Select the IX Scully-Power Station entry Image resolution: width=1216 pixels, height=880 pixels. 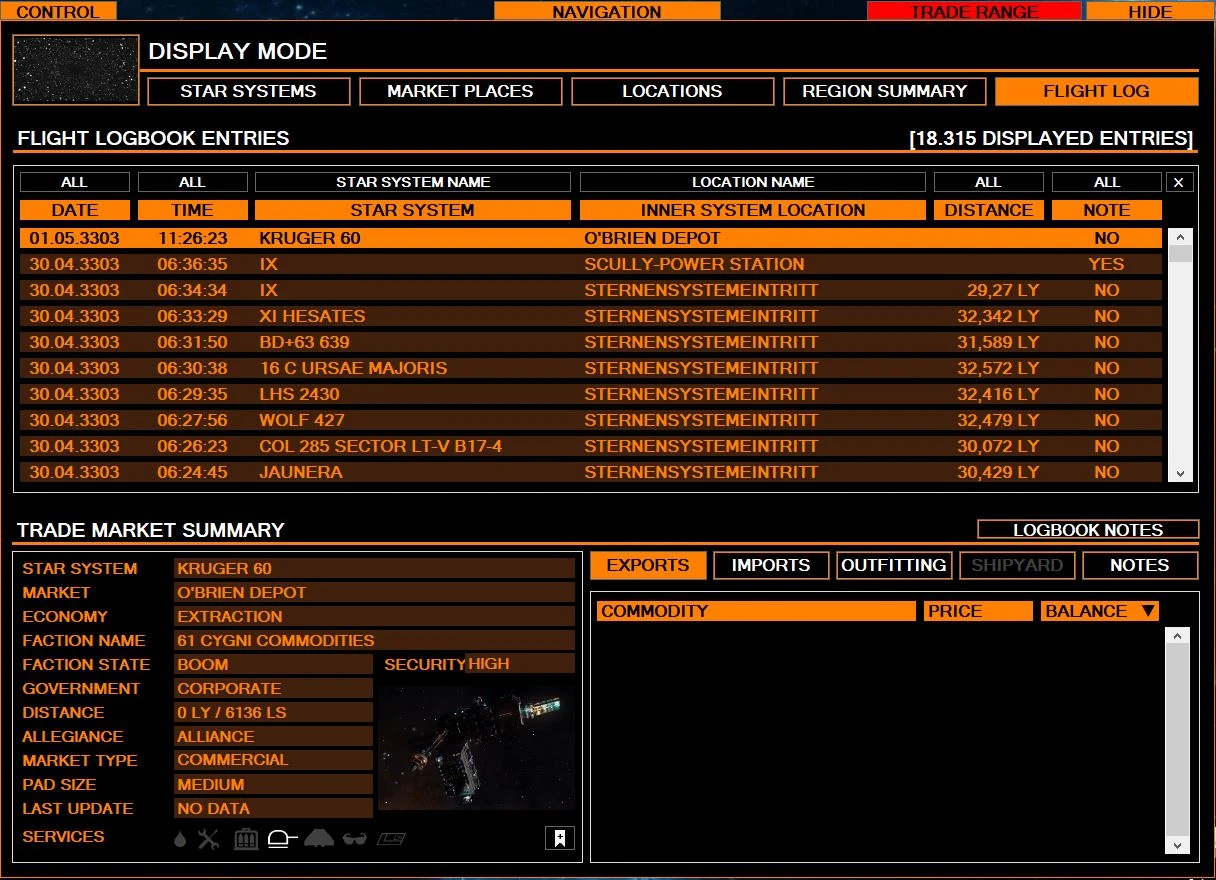[x=591, y=264]
